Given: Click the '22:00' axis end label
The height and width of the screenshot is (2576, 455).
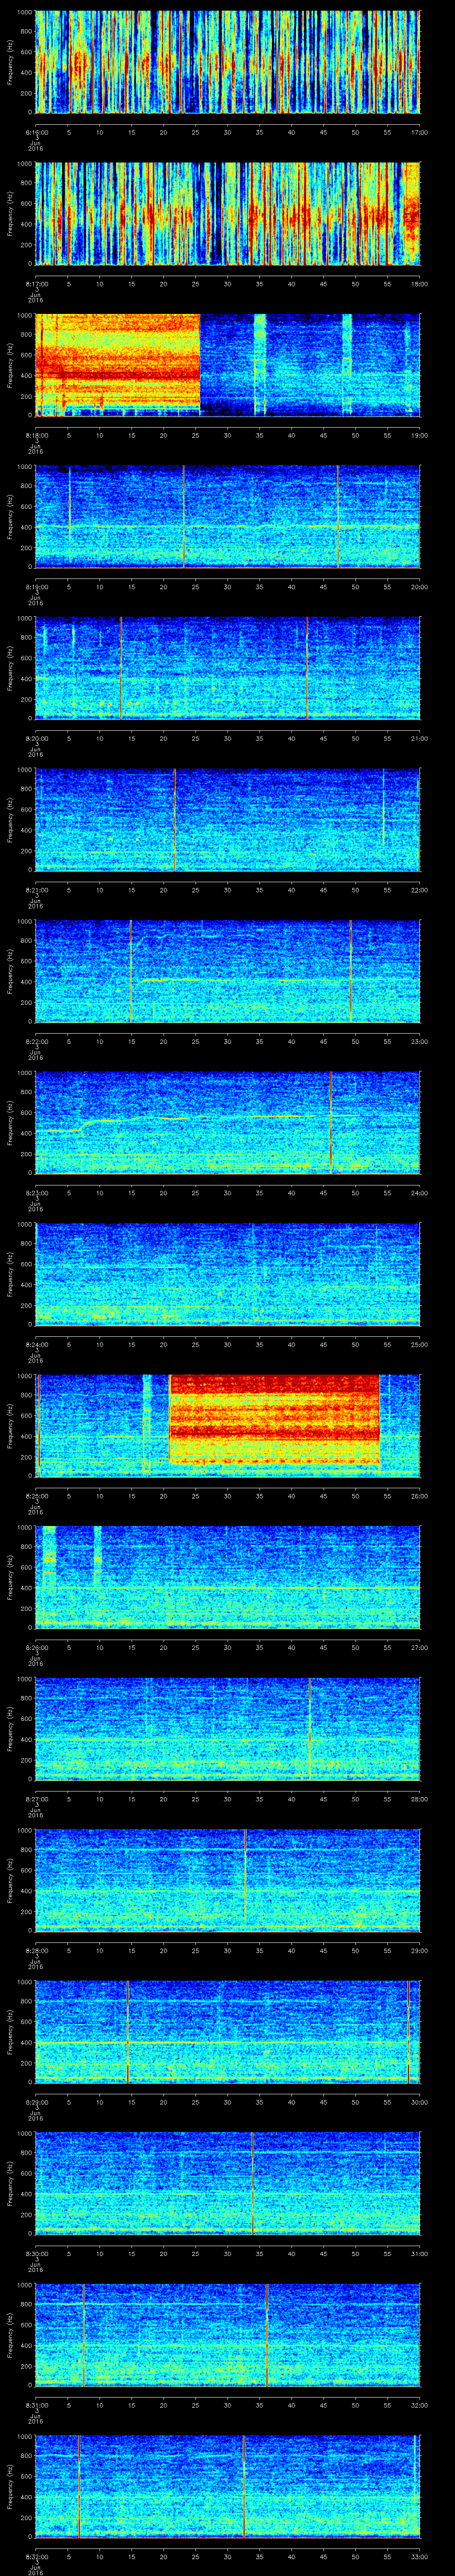Looking at the screenshot, I should point(419,890).
